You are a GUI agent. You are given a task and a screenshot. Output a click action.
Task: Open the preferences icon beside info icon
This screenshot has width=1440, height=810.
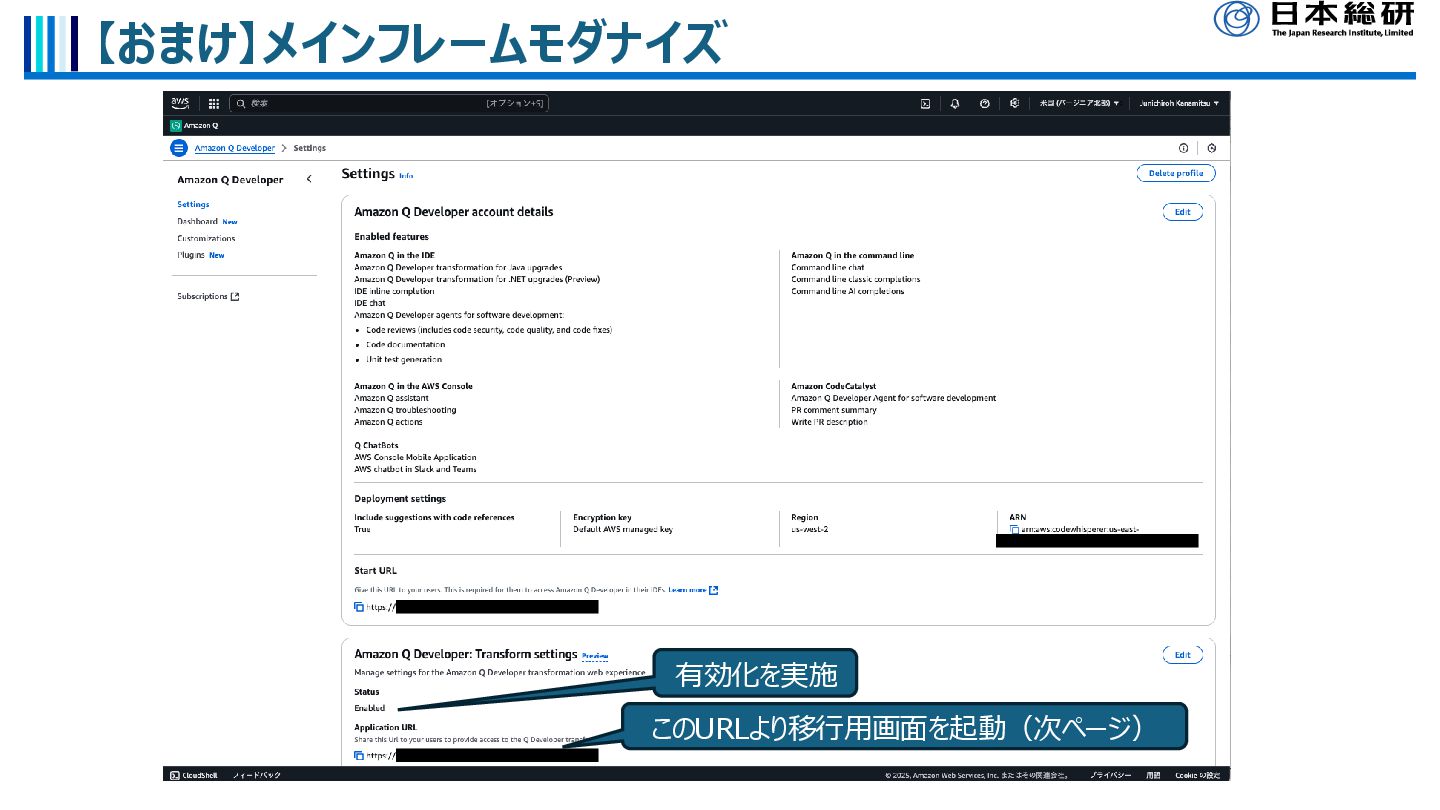pyautogui.click(x=1211, y=148)
